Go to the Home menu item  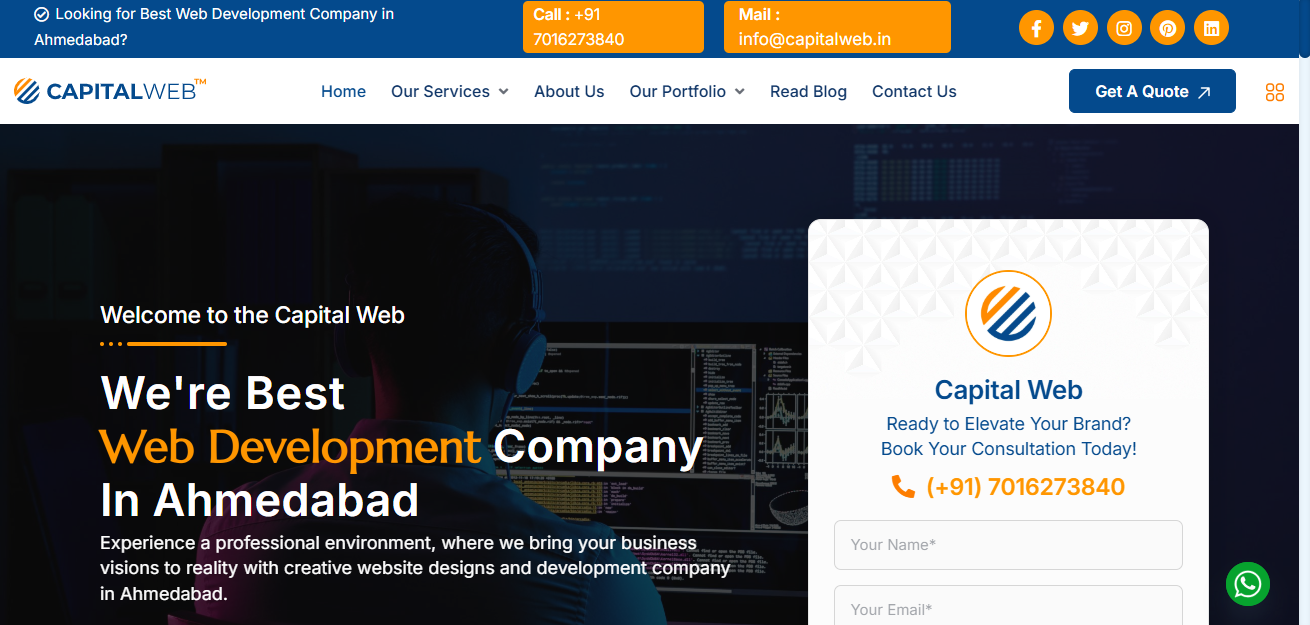[x=343, y=91]
